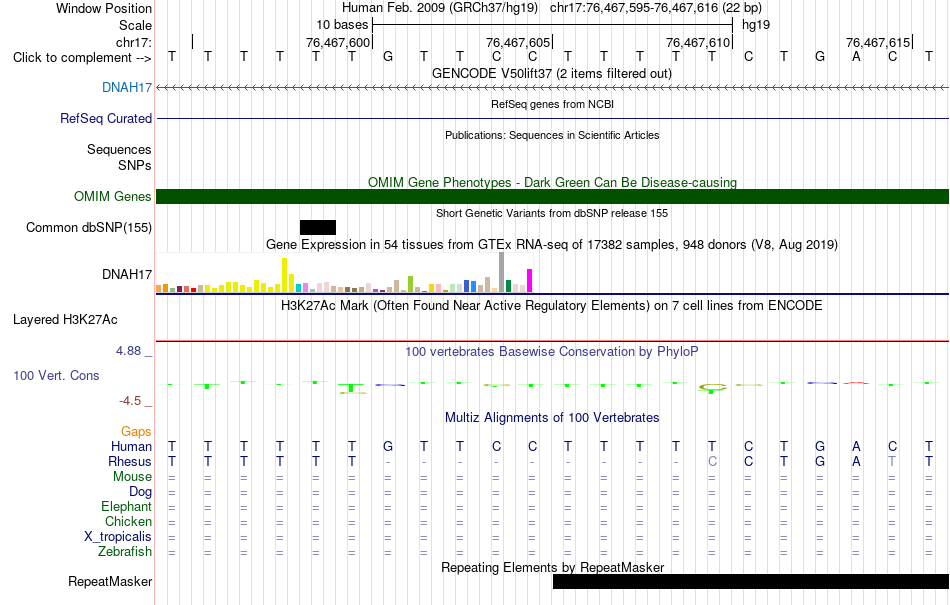Click the magenta GTEx expression bar

coord(530,281)
